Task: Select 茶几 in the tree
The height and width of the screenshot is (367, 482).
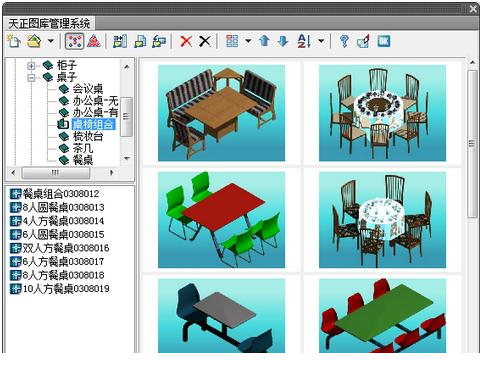Action: (83, 148)
